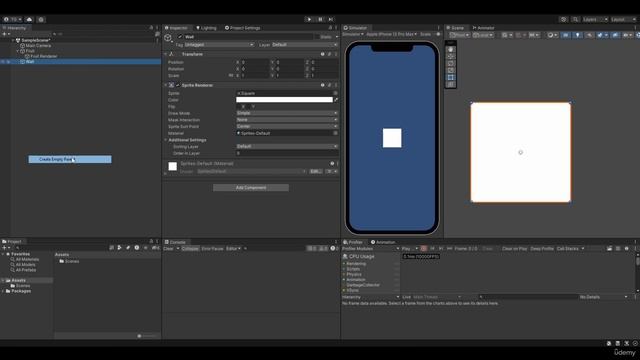Screen dimensions: 640x360
Task: Open the Layer dropdown set to Default
Action: [x=305, y=44]
